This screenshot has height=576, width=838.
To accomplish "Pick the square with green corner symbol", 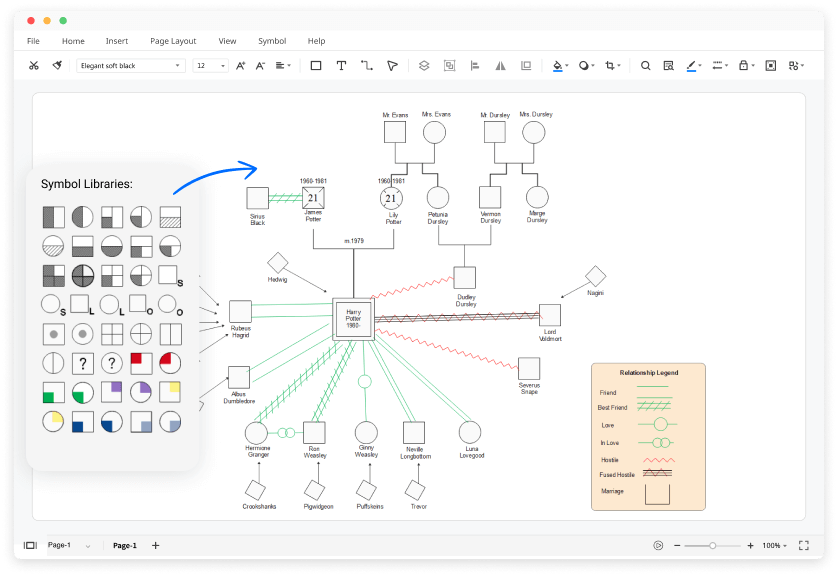I will coord(53,393).
